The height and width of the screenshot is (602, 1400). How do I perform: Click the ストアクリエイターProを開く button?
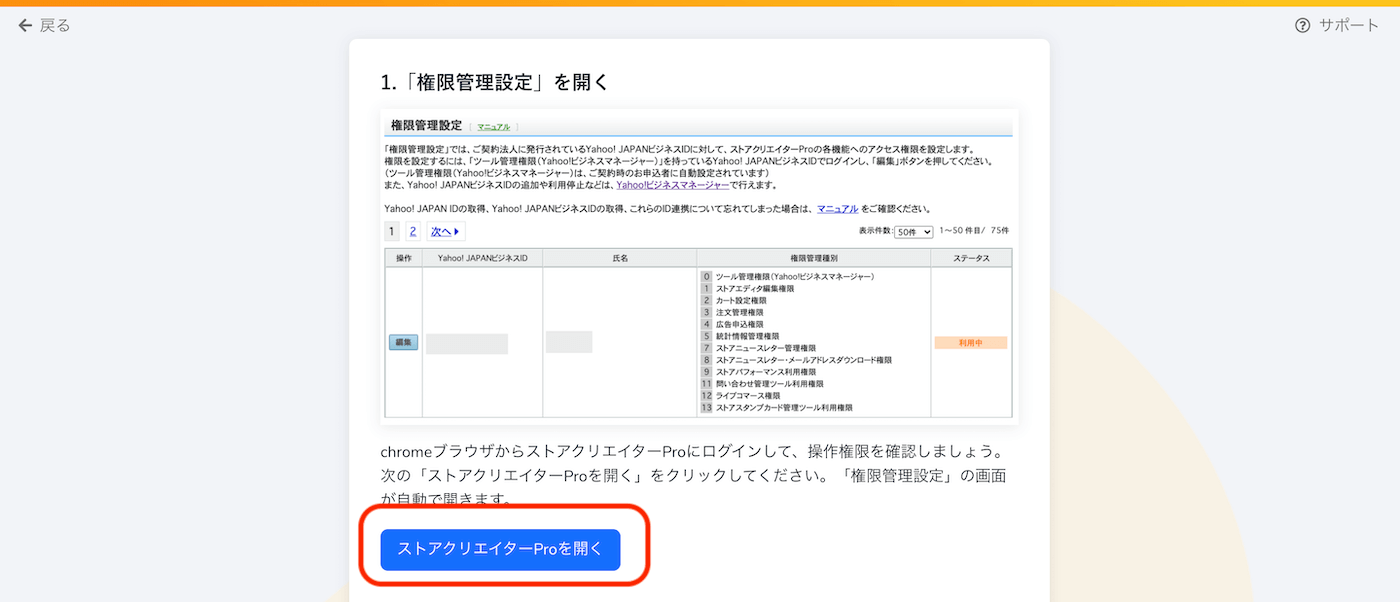(x=500, y=549)
